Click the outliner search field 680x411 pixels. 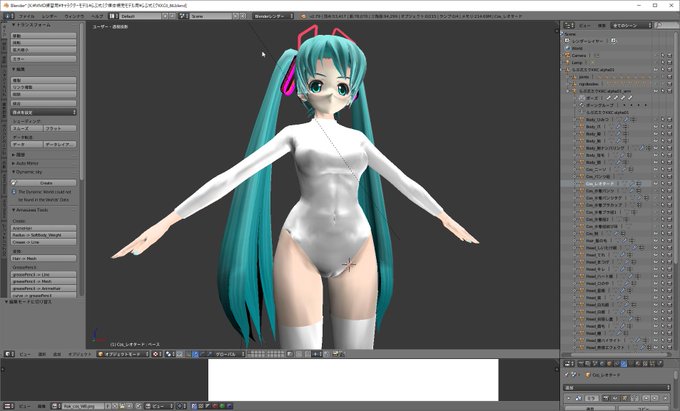[666, 26]
